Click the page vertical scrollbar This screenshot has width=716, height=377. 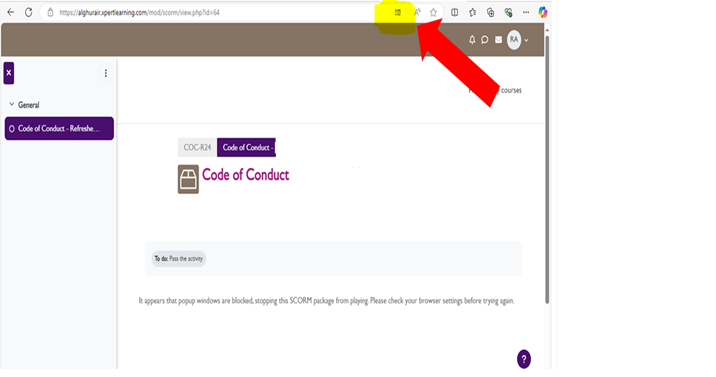pyautogui.click(x=547, y=169)
